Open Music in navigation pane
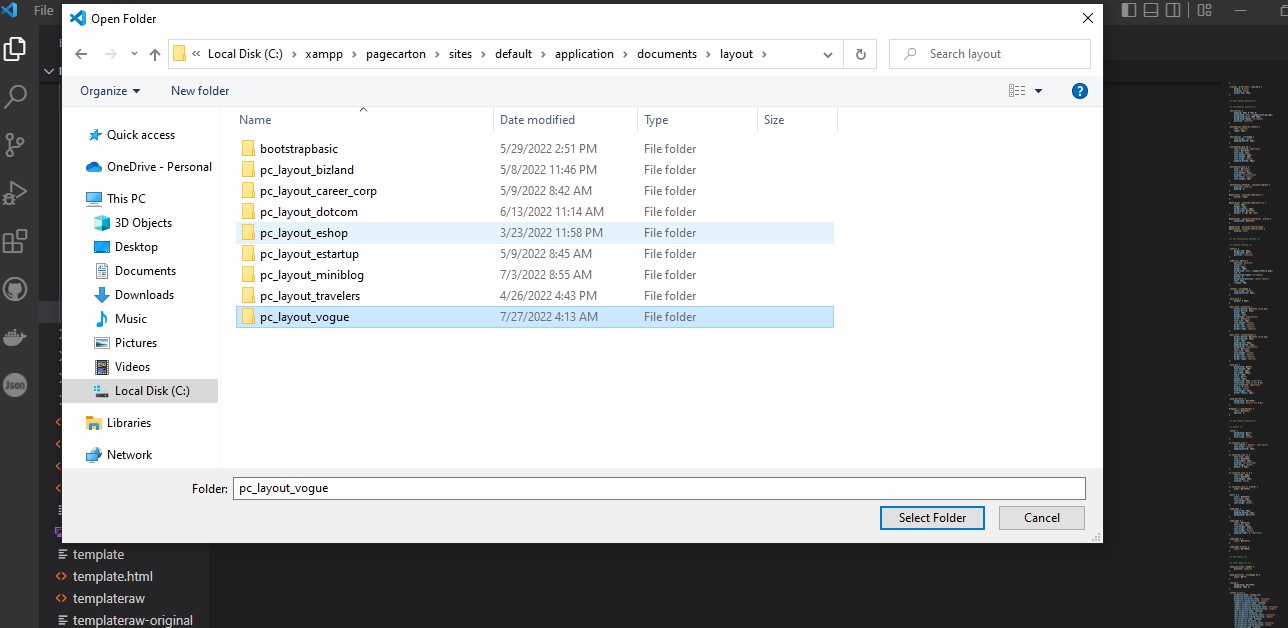This screenshot has width=1288, height=628. pyautogui.click(x=131, y=319)
